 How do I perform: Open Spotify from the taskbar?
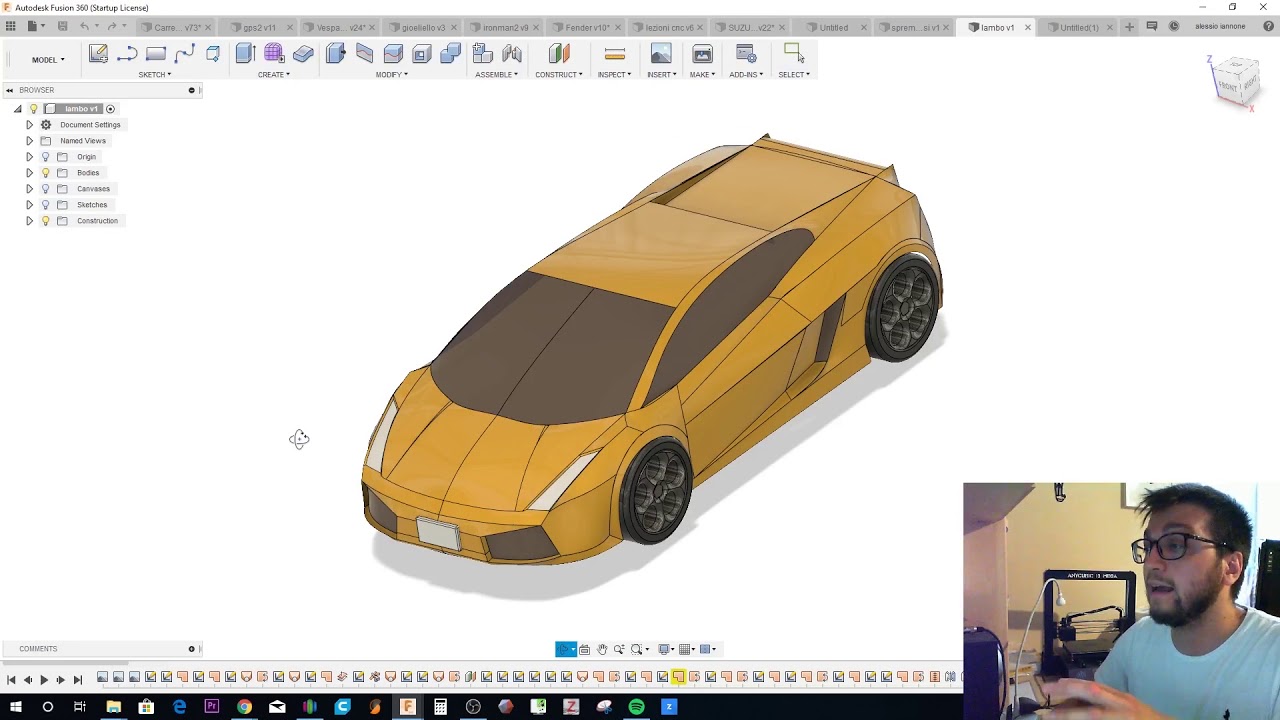coord(637,707)
